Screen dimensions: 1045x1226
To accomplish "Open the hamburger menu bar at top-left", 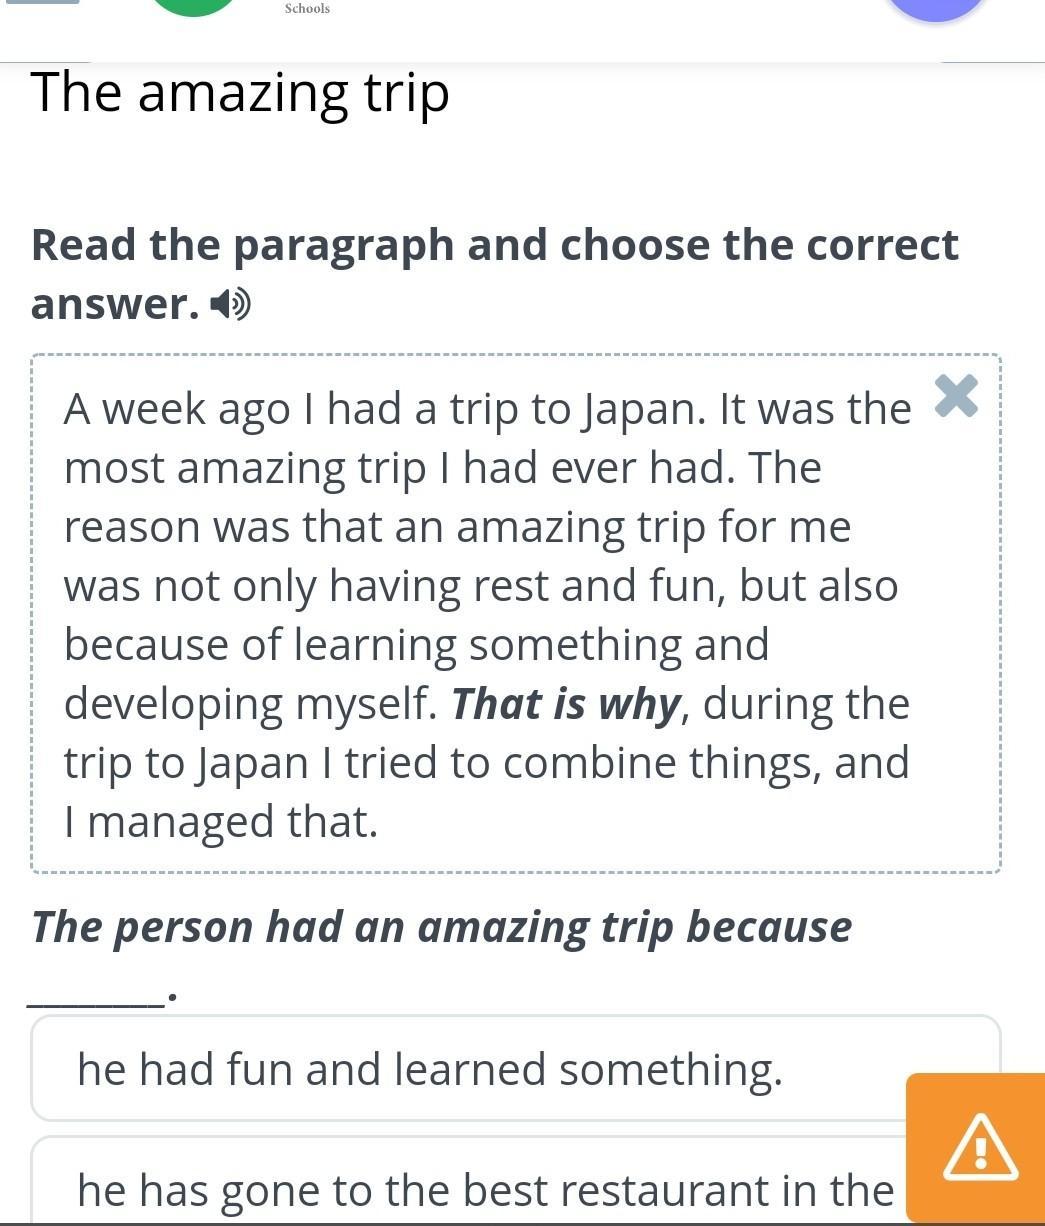I will click(x=43, y=2).
